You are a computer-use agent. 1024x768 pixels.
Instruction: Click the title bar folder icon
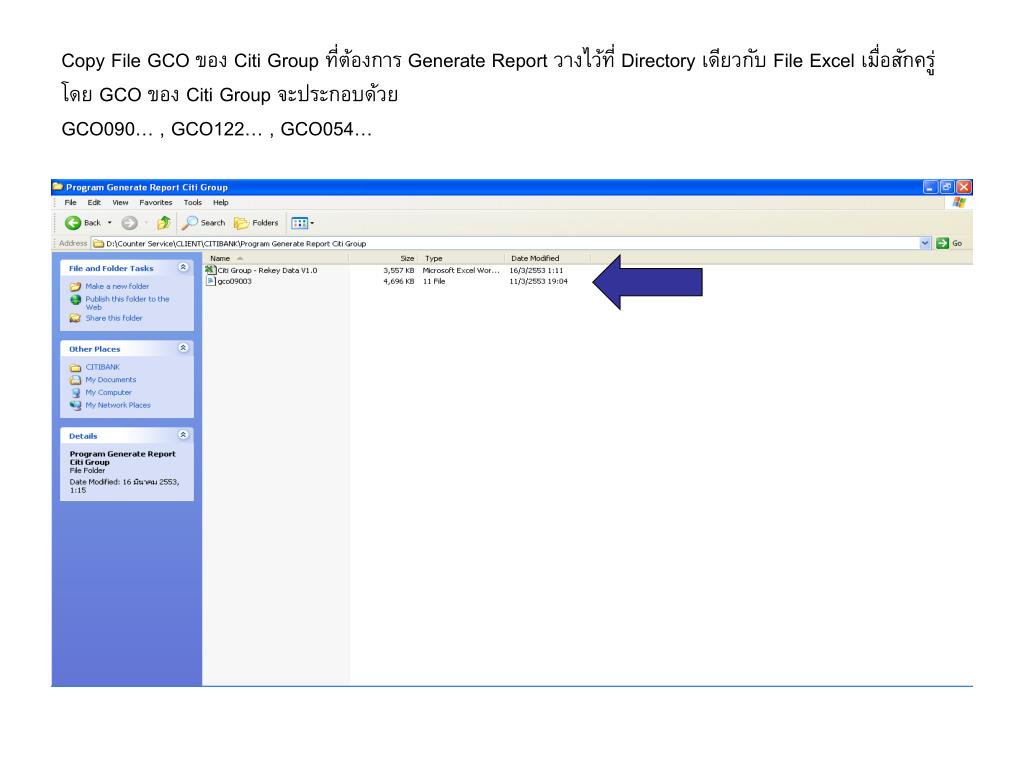[x=58, y=187]
